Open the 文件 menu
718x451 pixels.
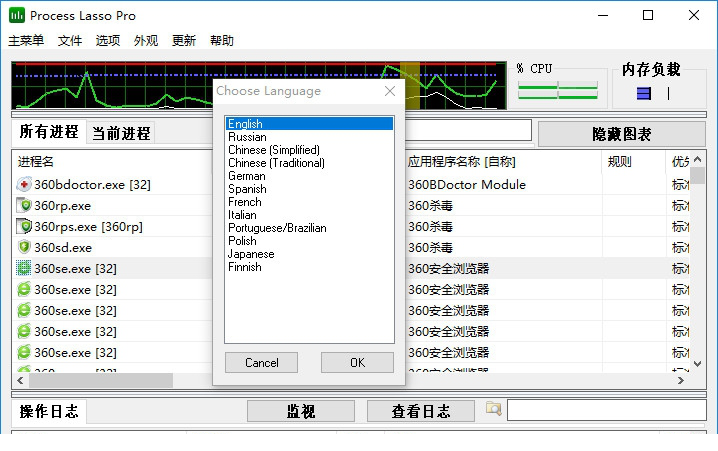pos(70,41)
